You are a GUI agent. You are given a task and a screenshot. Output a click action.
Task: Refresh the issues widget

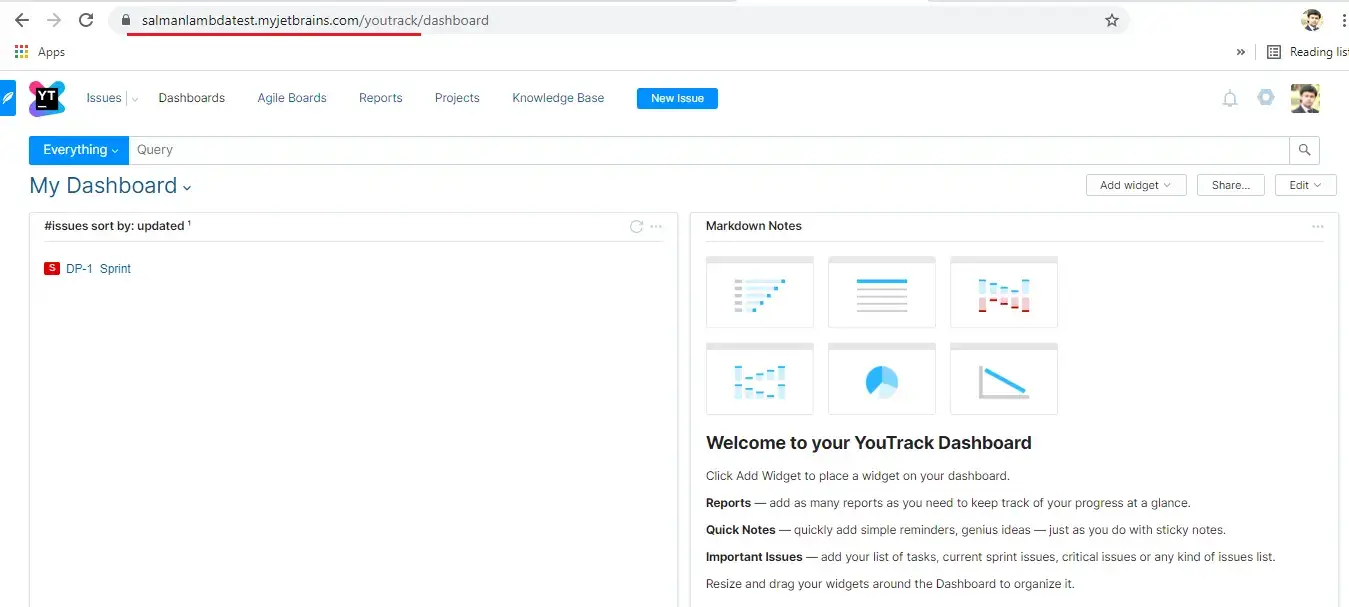(636, 227)
